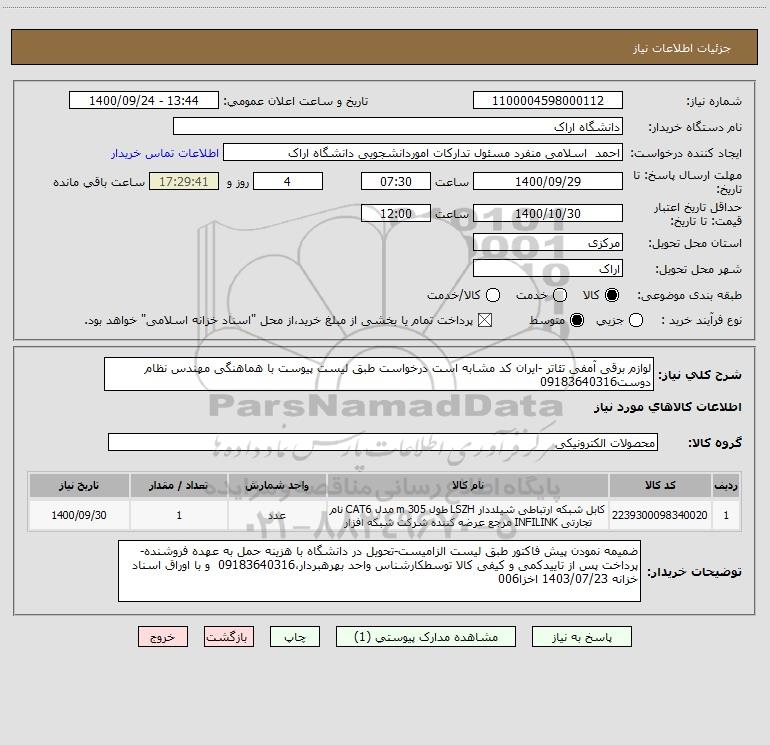Click price validity time 12:00
Viewport: 770px width, 745px height.
[x=396, y=213]
